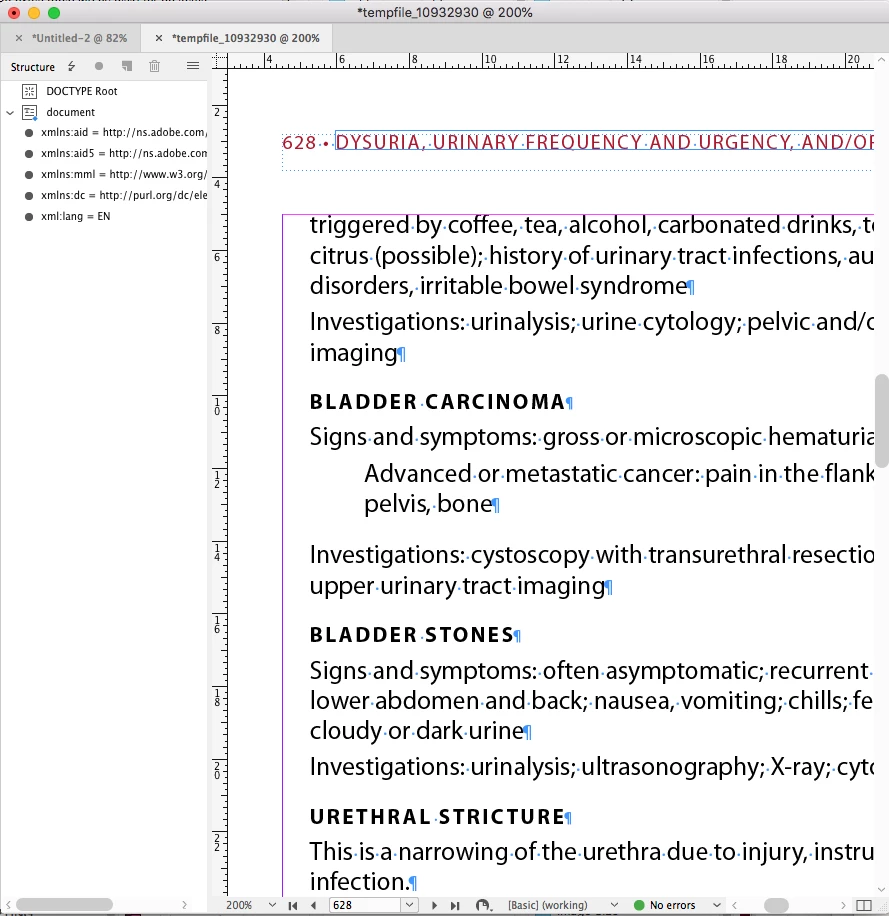Image resolution: width=889 pixels, height=916 pixels.
Task: Collapse the document element in Structure tree
Action: (10, 112)
